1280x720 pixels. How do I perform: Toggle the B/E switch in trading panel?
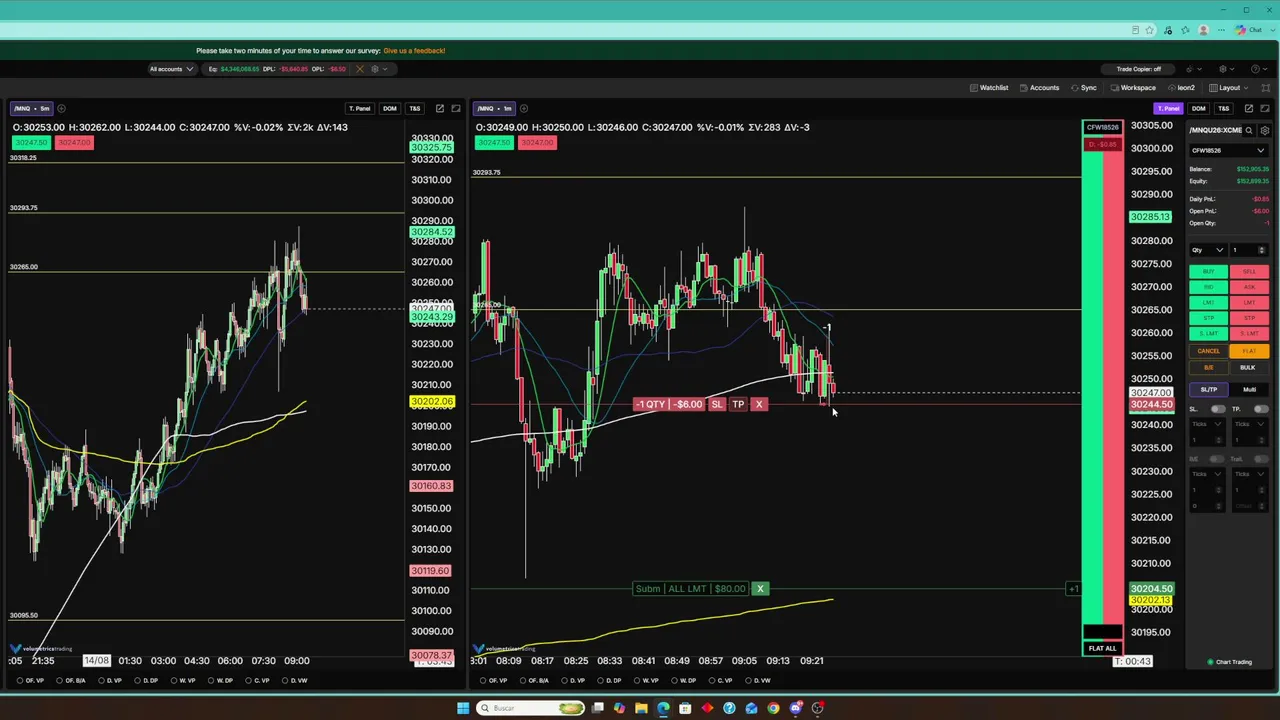click(x=1217, y=459)
